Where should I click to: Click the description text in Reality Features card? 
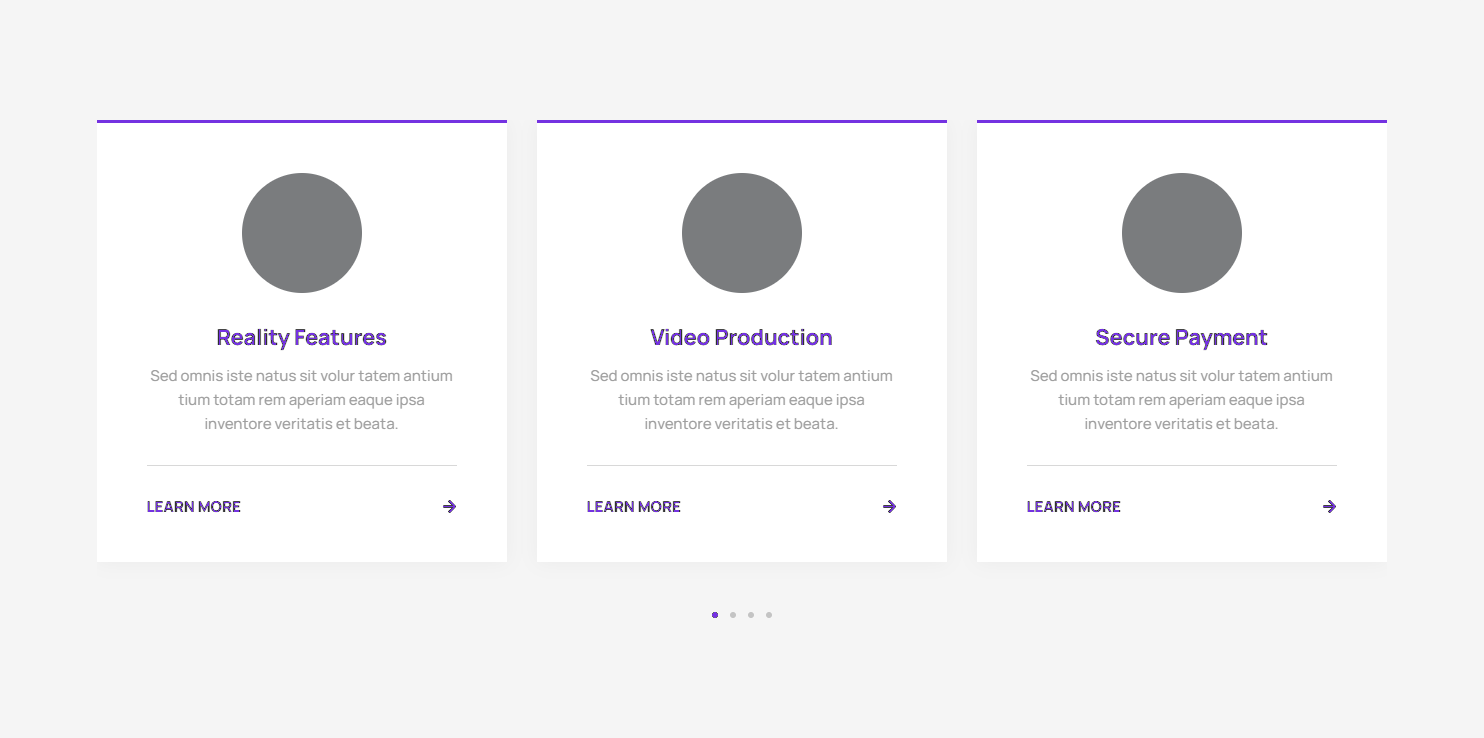point(302,400)
